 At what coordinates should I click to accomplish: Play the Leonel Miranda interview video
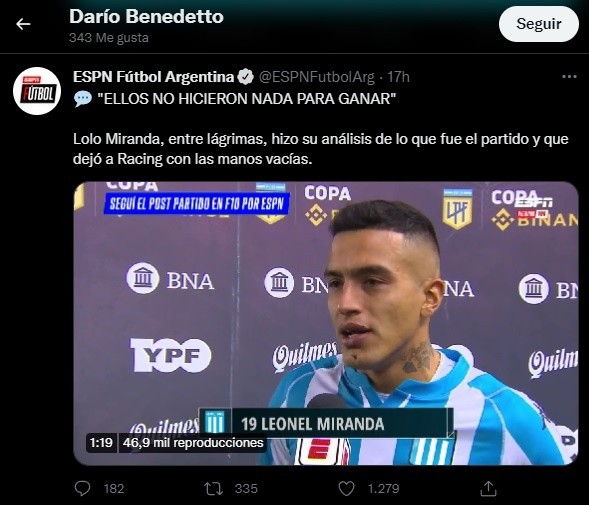(x=326, y=323)
